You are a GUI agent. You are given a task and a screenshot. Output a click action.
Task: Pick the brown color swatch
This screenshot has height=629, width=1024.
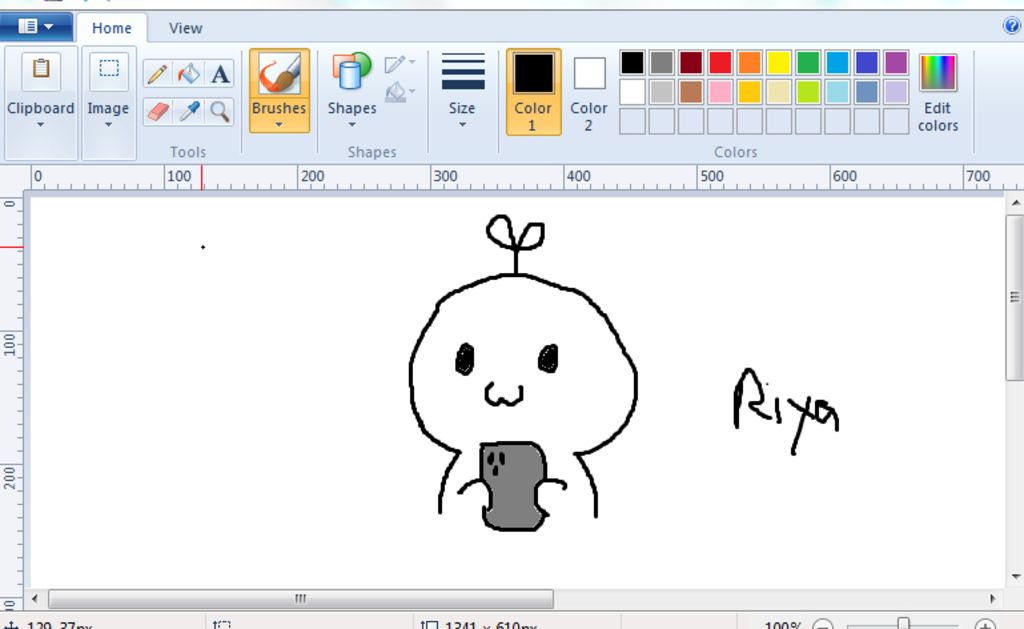[691, 92]
